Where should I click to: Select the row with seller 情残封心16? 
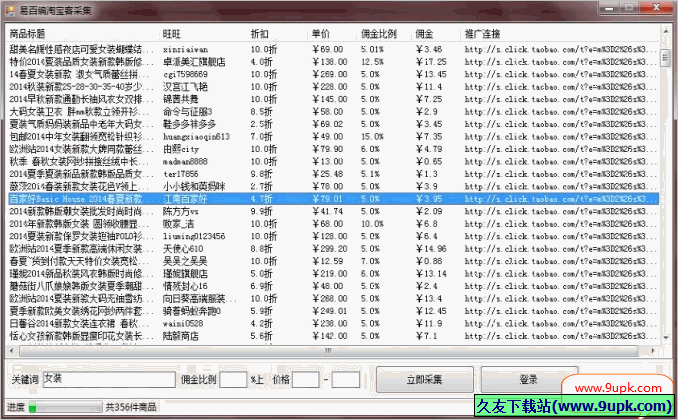pyautogui.click(x=332, y=286)
